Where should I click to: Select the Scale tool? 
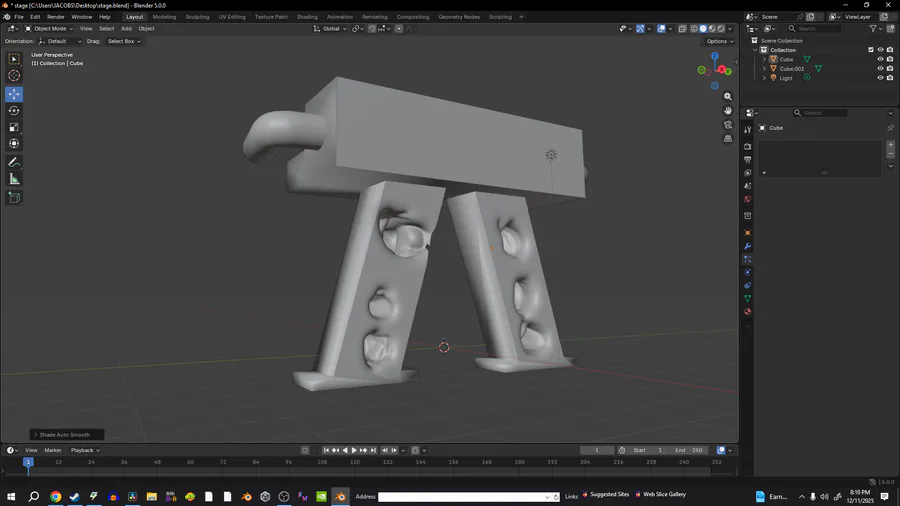[14, 127]
